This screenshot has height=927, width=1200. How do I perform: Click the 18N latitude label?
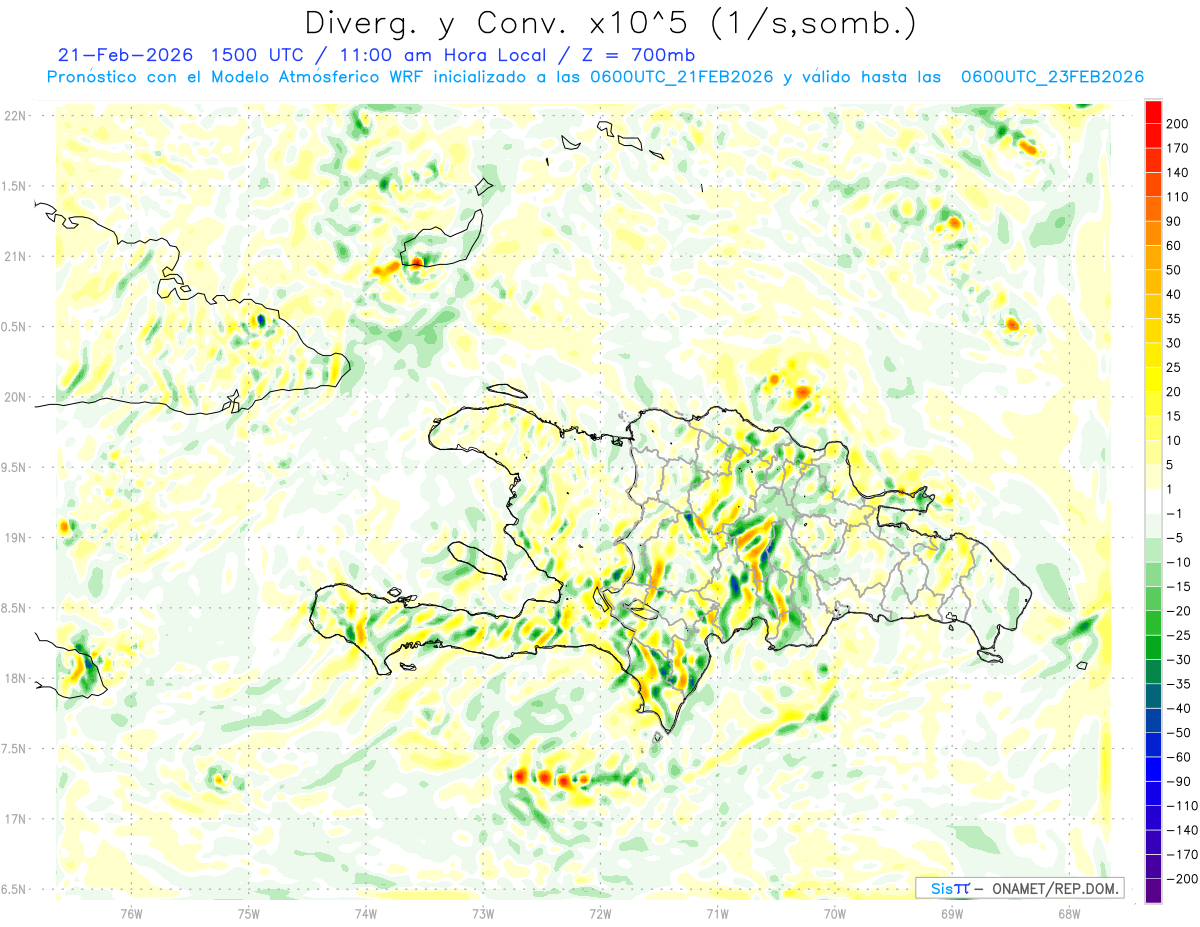pyautogui.click(x=15, y=678)
